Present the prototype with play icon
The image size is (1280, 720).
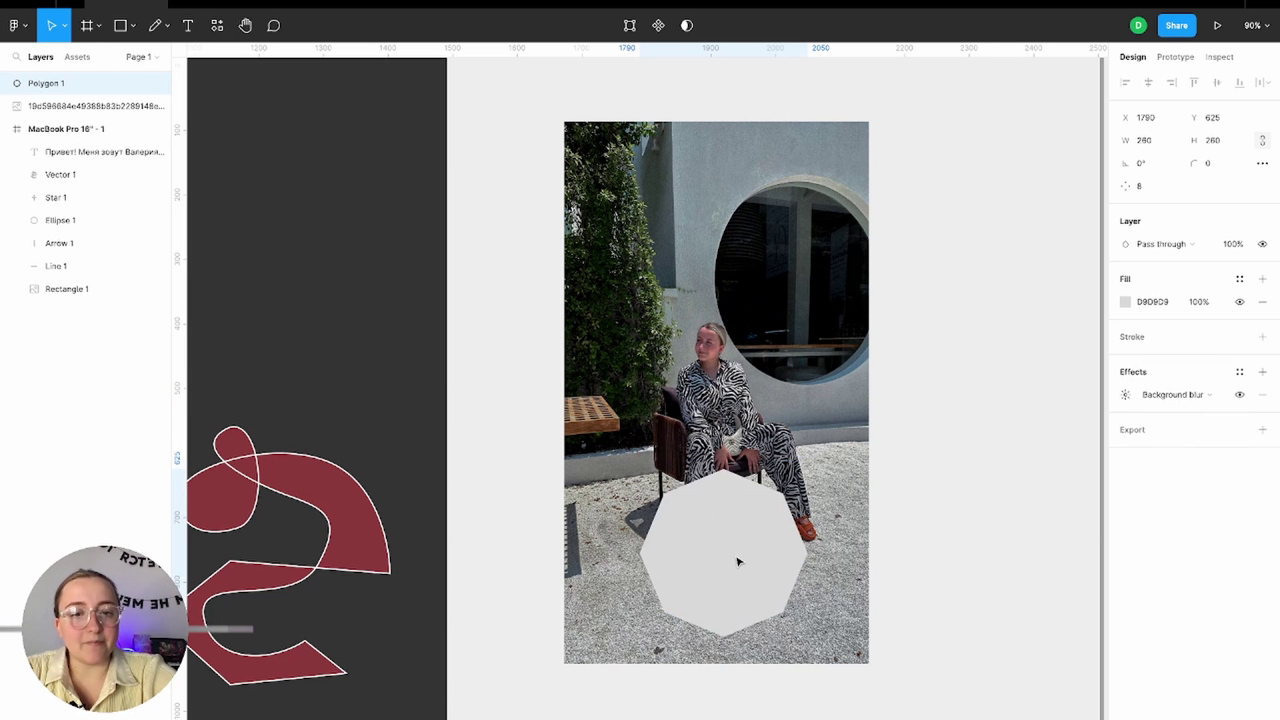pyautogui.click(x=1217, y=25)
